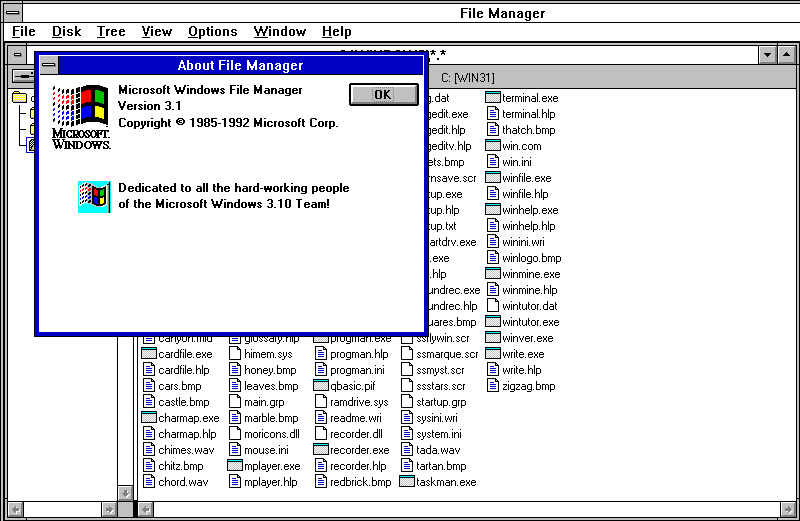Select the zigzag.bmp file icon
800x521 pixels.
492,386
